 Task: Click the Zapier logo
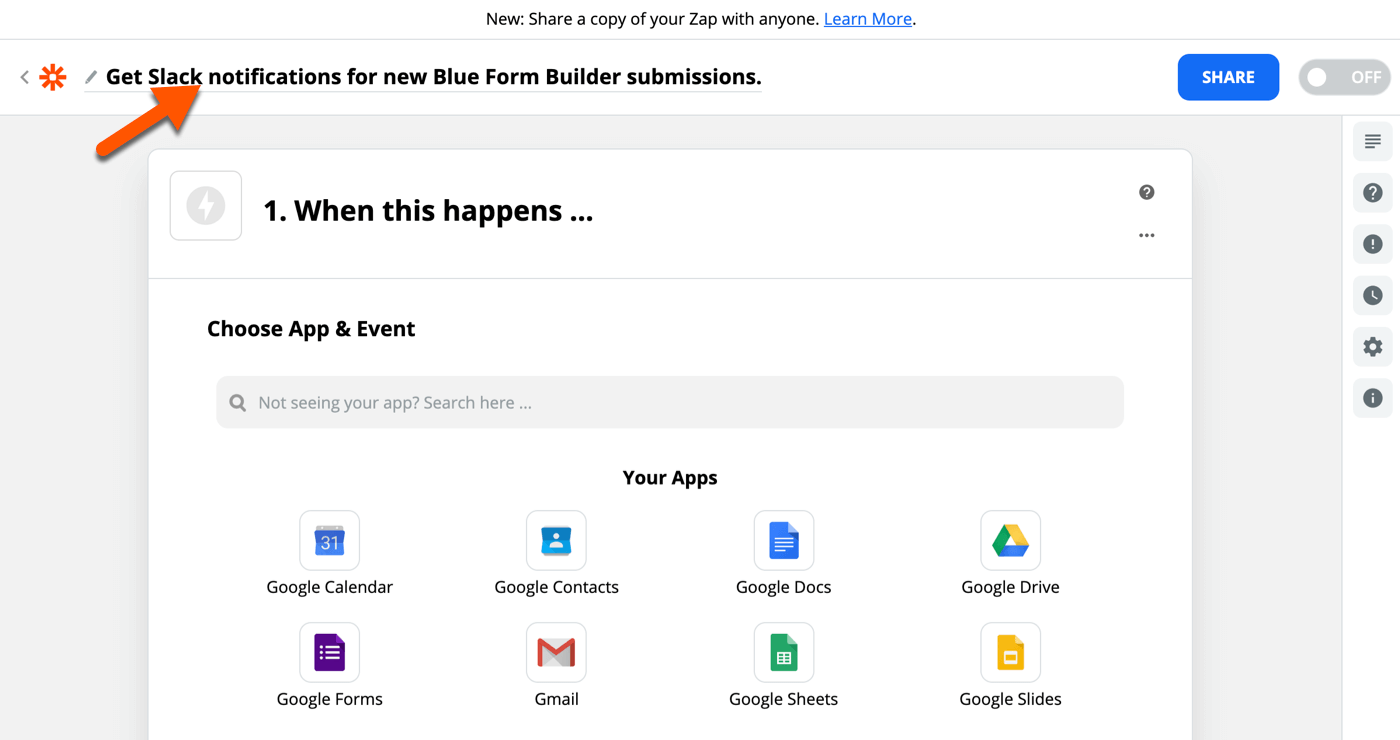[x=52, y=76]
